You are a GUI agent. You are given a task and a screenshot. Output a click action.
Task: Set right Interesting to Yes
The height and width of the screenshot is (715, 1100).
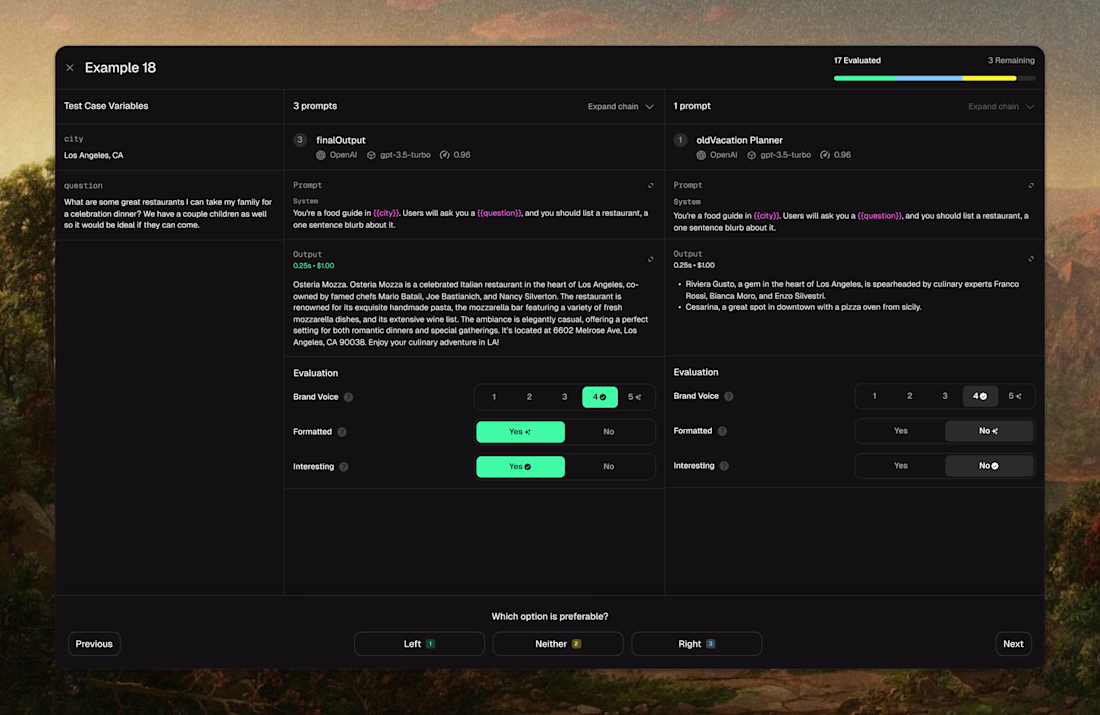(901, 466)
